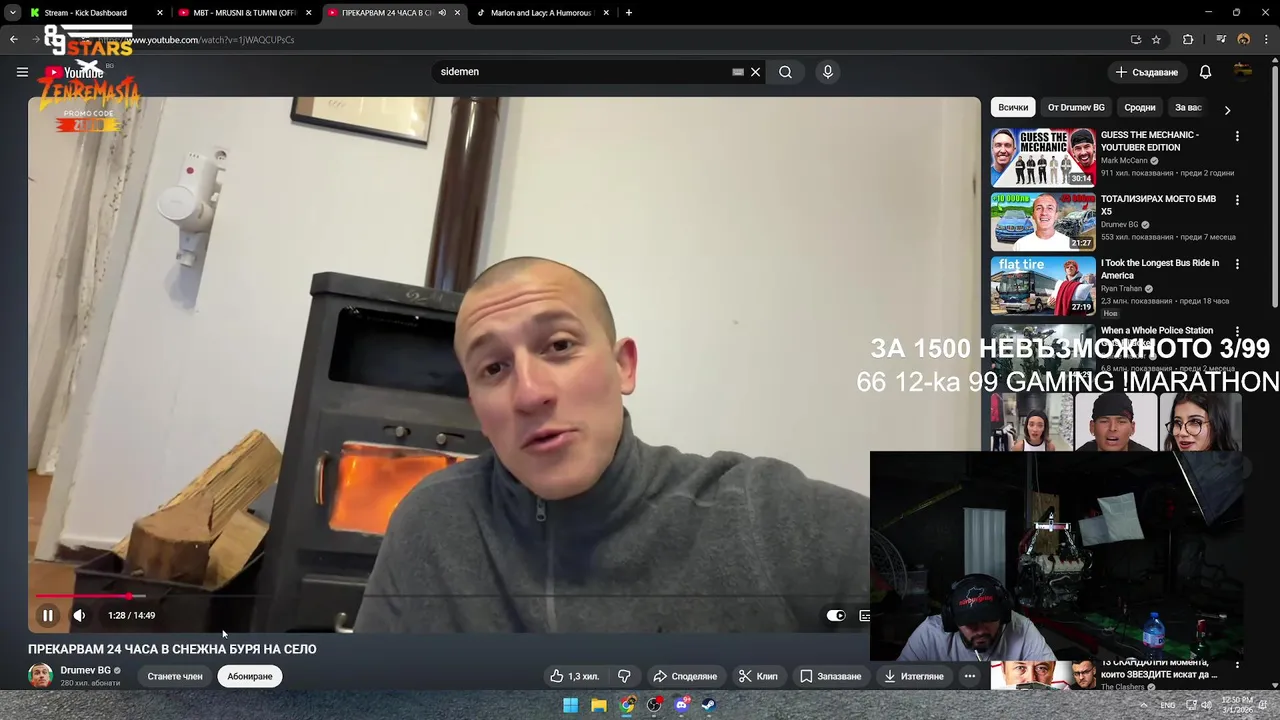Image resolution: width=1280 pixels, height=720 pixels.
Task: Click the search box containing 'sidemen'
Action: coord(582,72)
